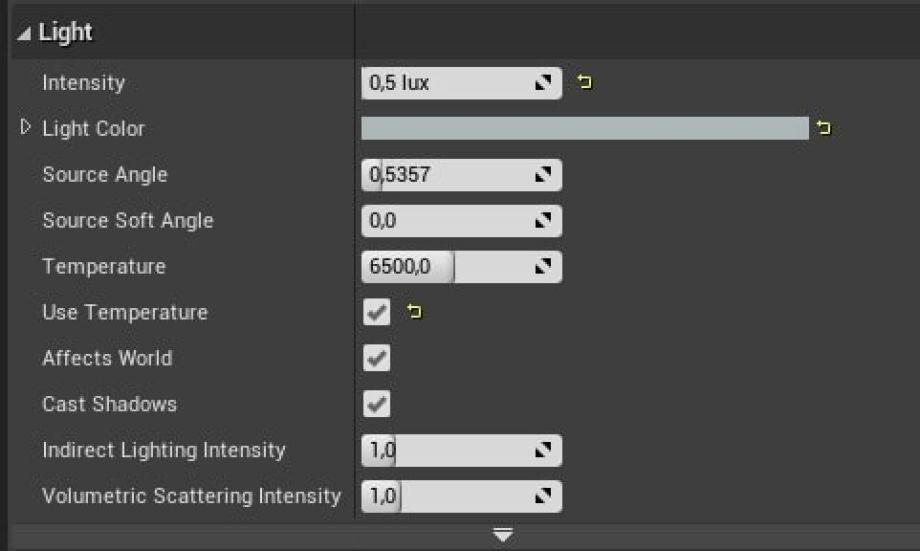Show advanced Light properties
920x551 pixels.
[503, 537]
